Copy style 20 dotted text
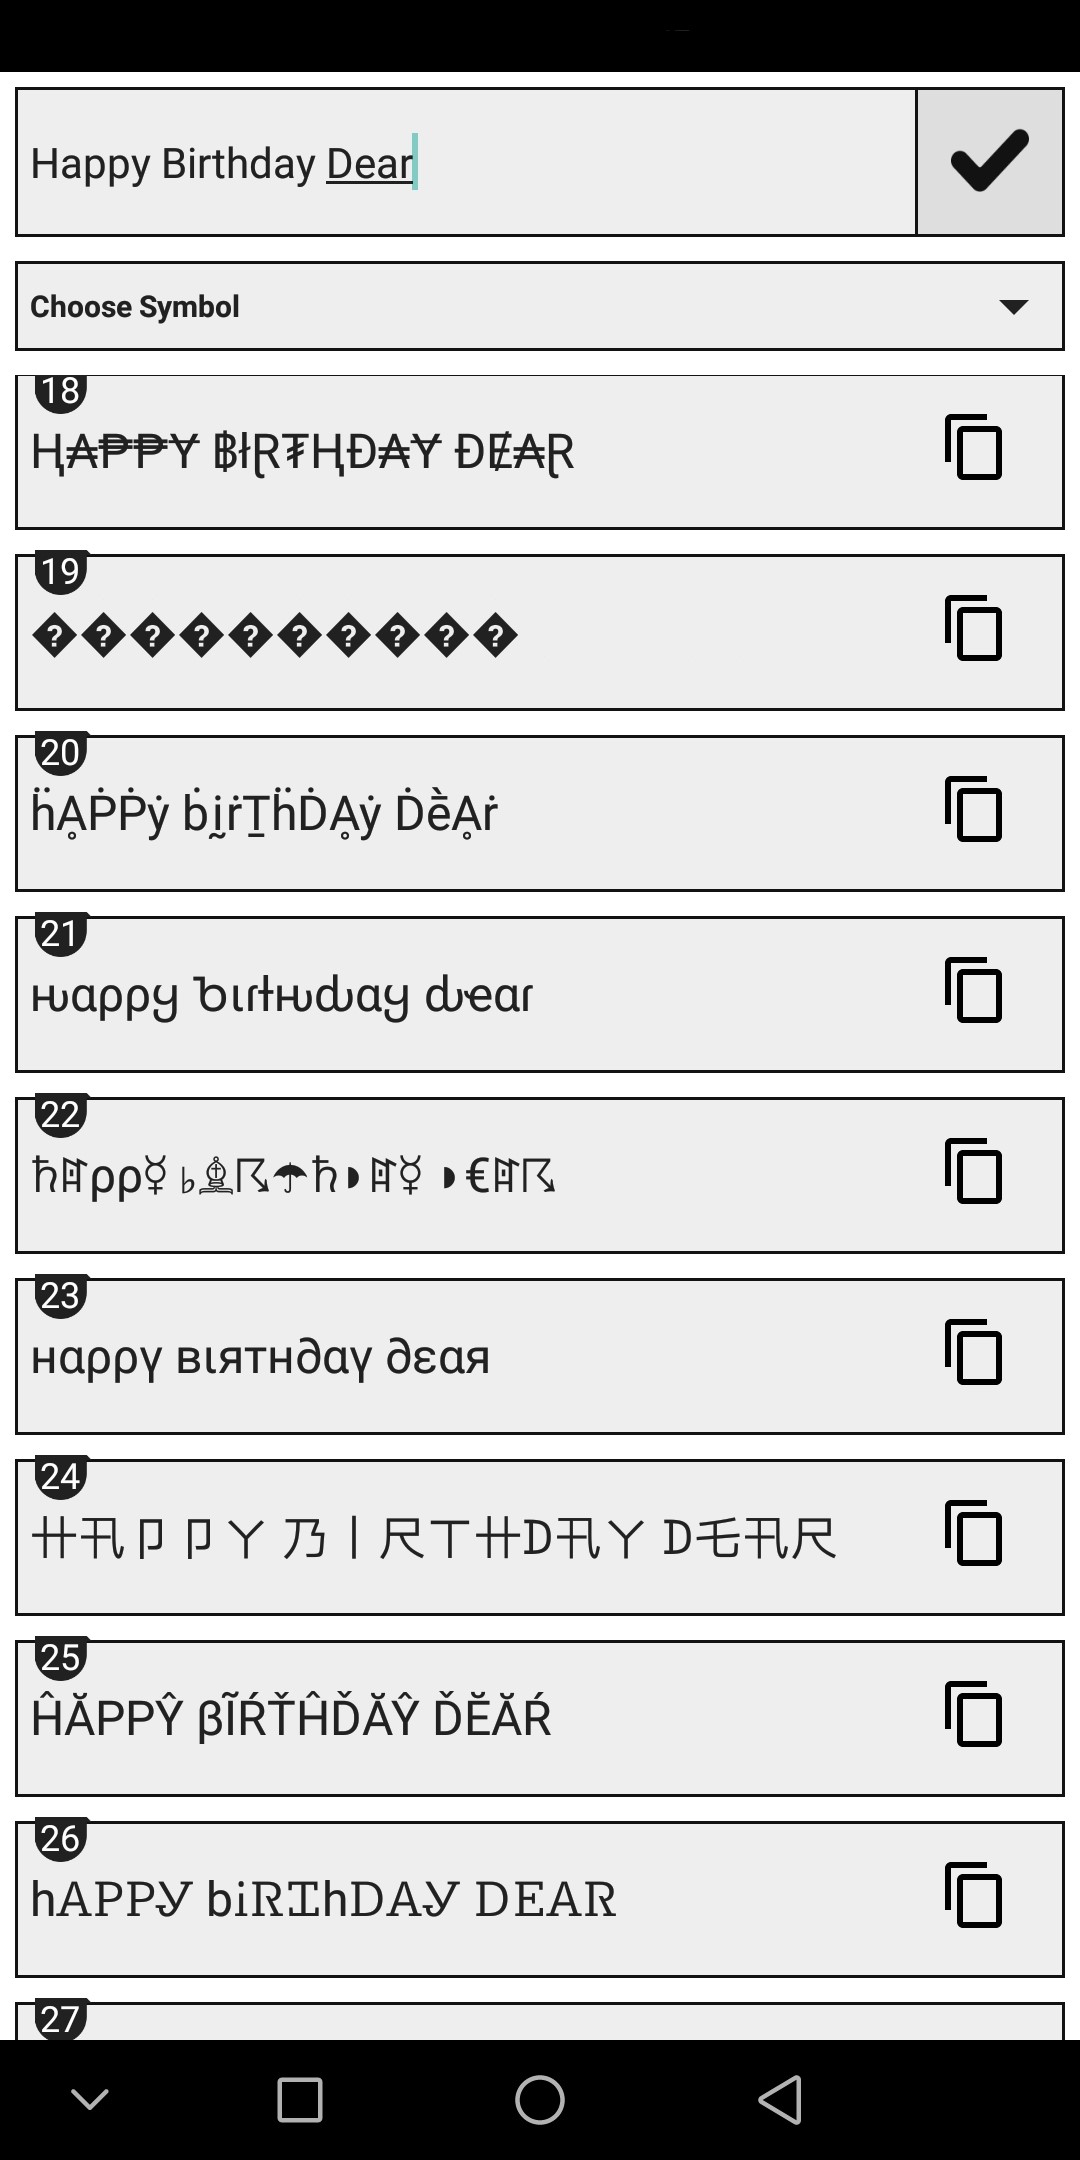Screen dimensions: 1080x2160 coord(973,809)
